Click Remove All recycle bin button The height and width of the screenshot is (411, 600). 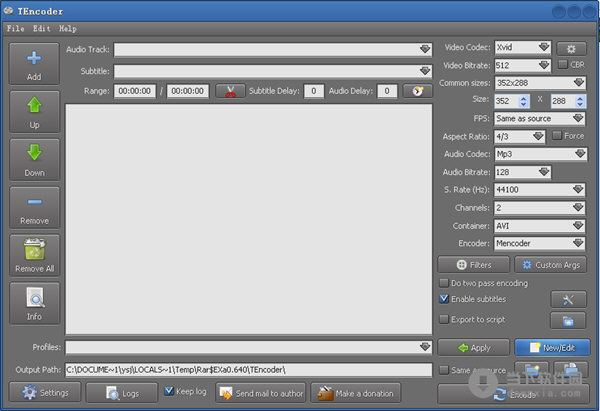click(x=34, y=255)
